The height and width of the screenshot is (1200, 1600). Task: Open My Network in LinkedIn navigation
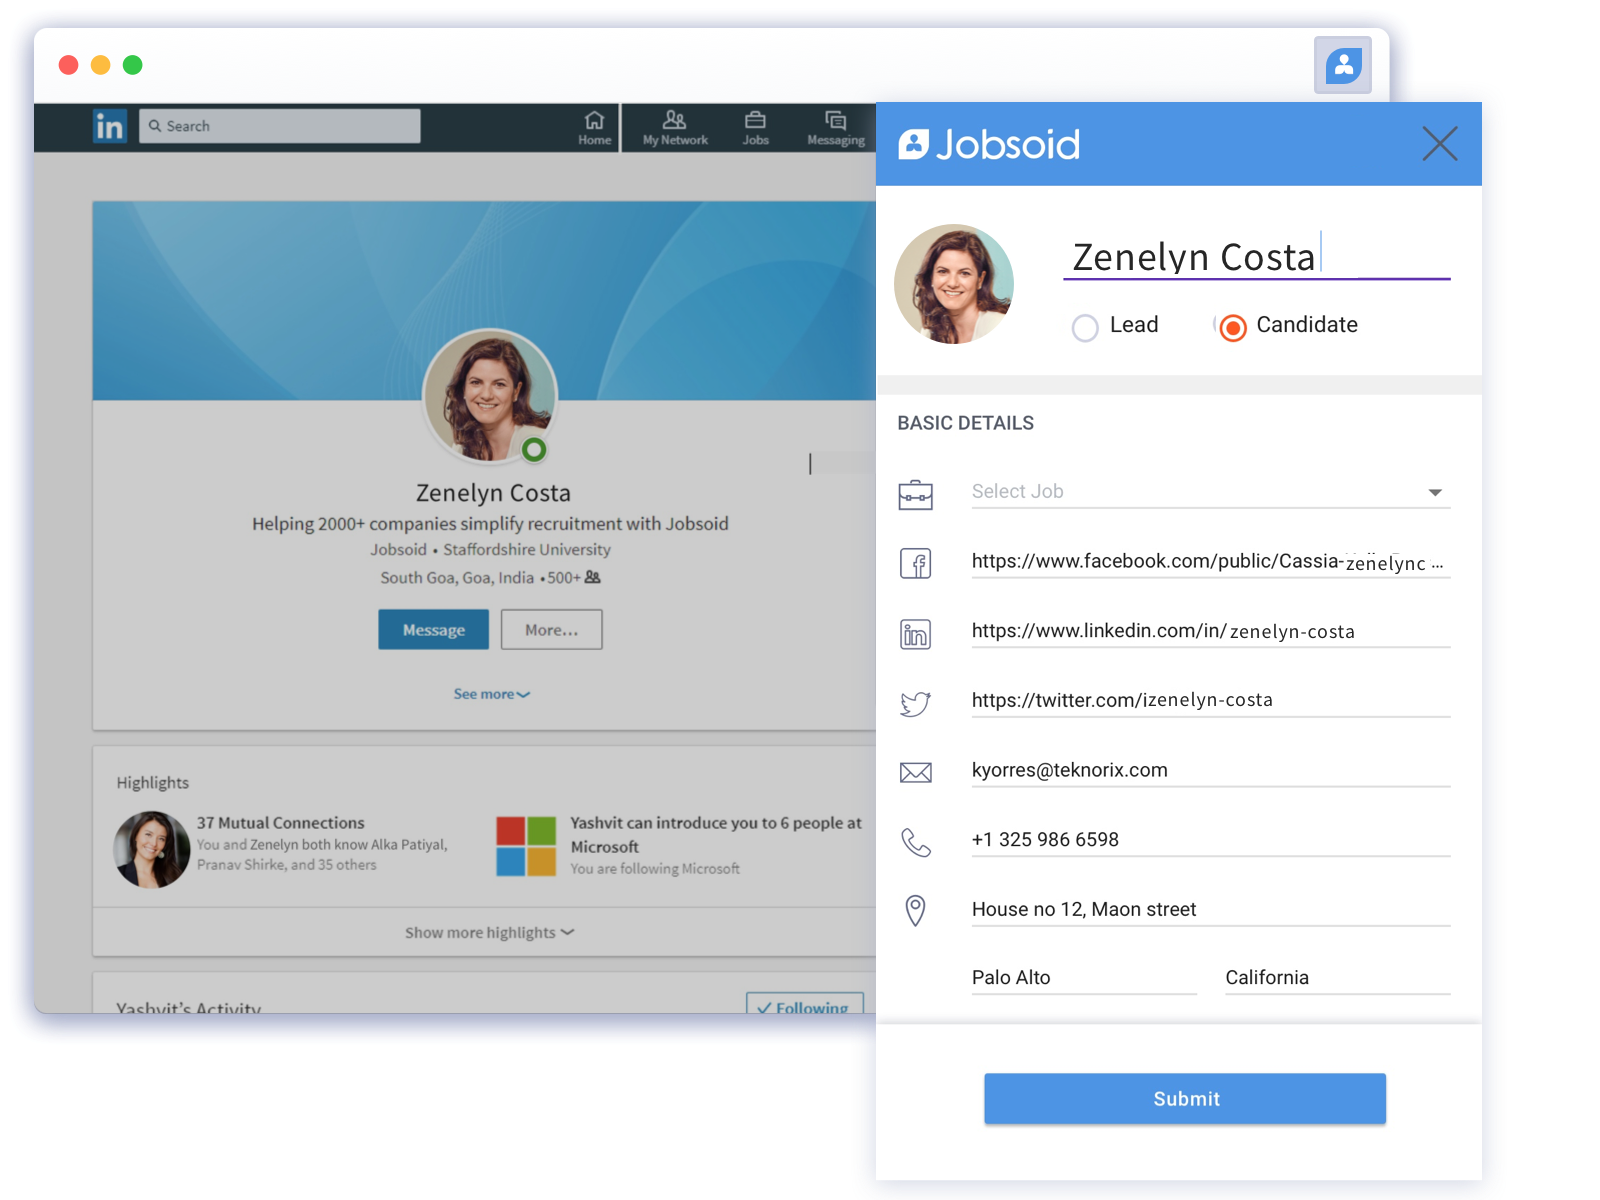coord(675,128)
